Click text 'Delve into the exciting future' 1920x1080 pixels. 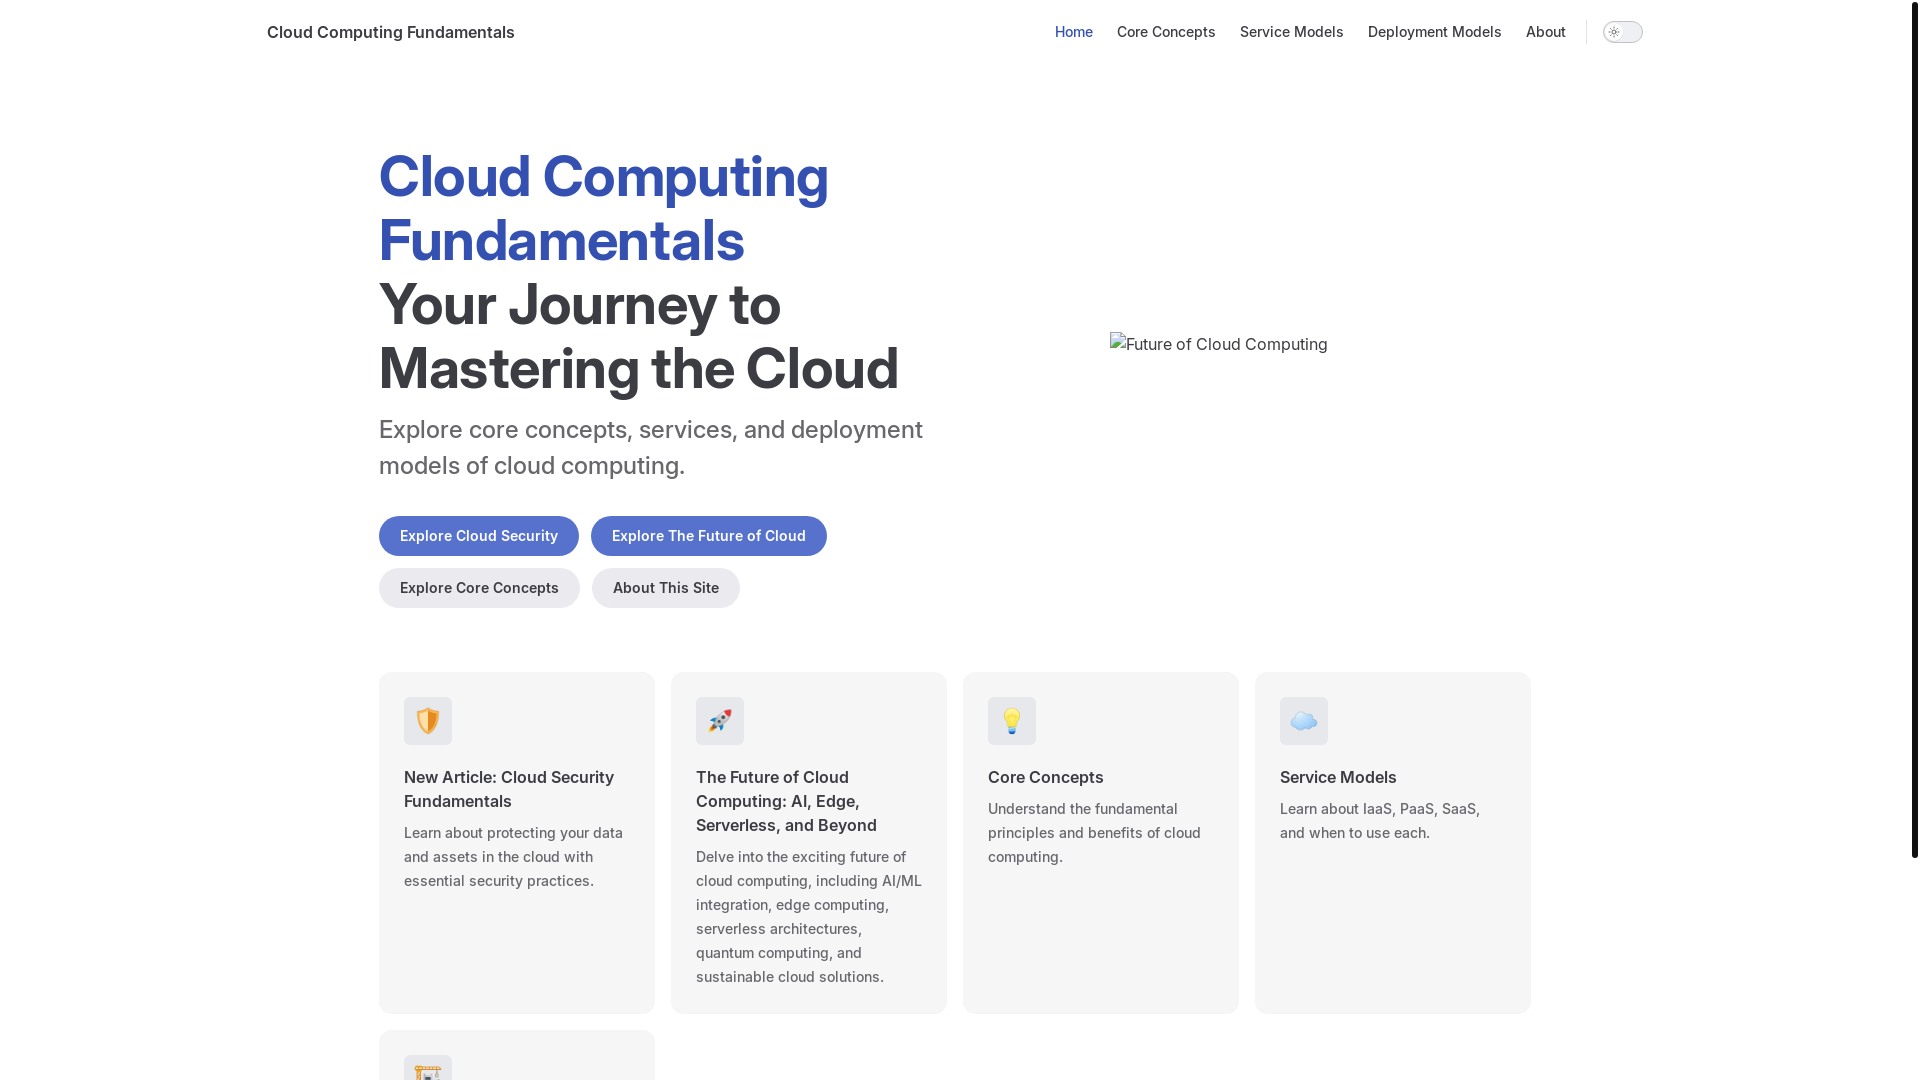coord(809,917)
